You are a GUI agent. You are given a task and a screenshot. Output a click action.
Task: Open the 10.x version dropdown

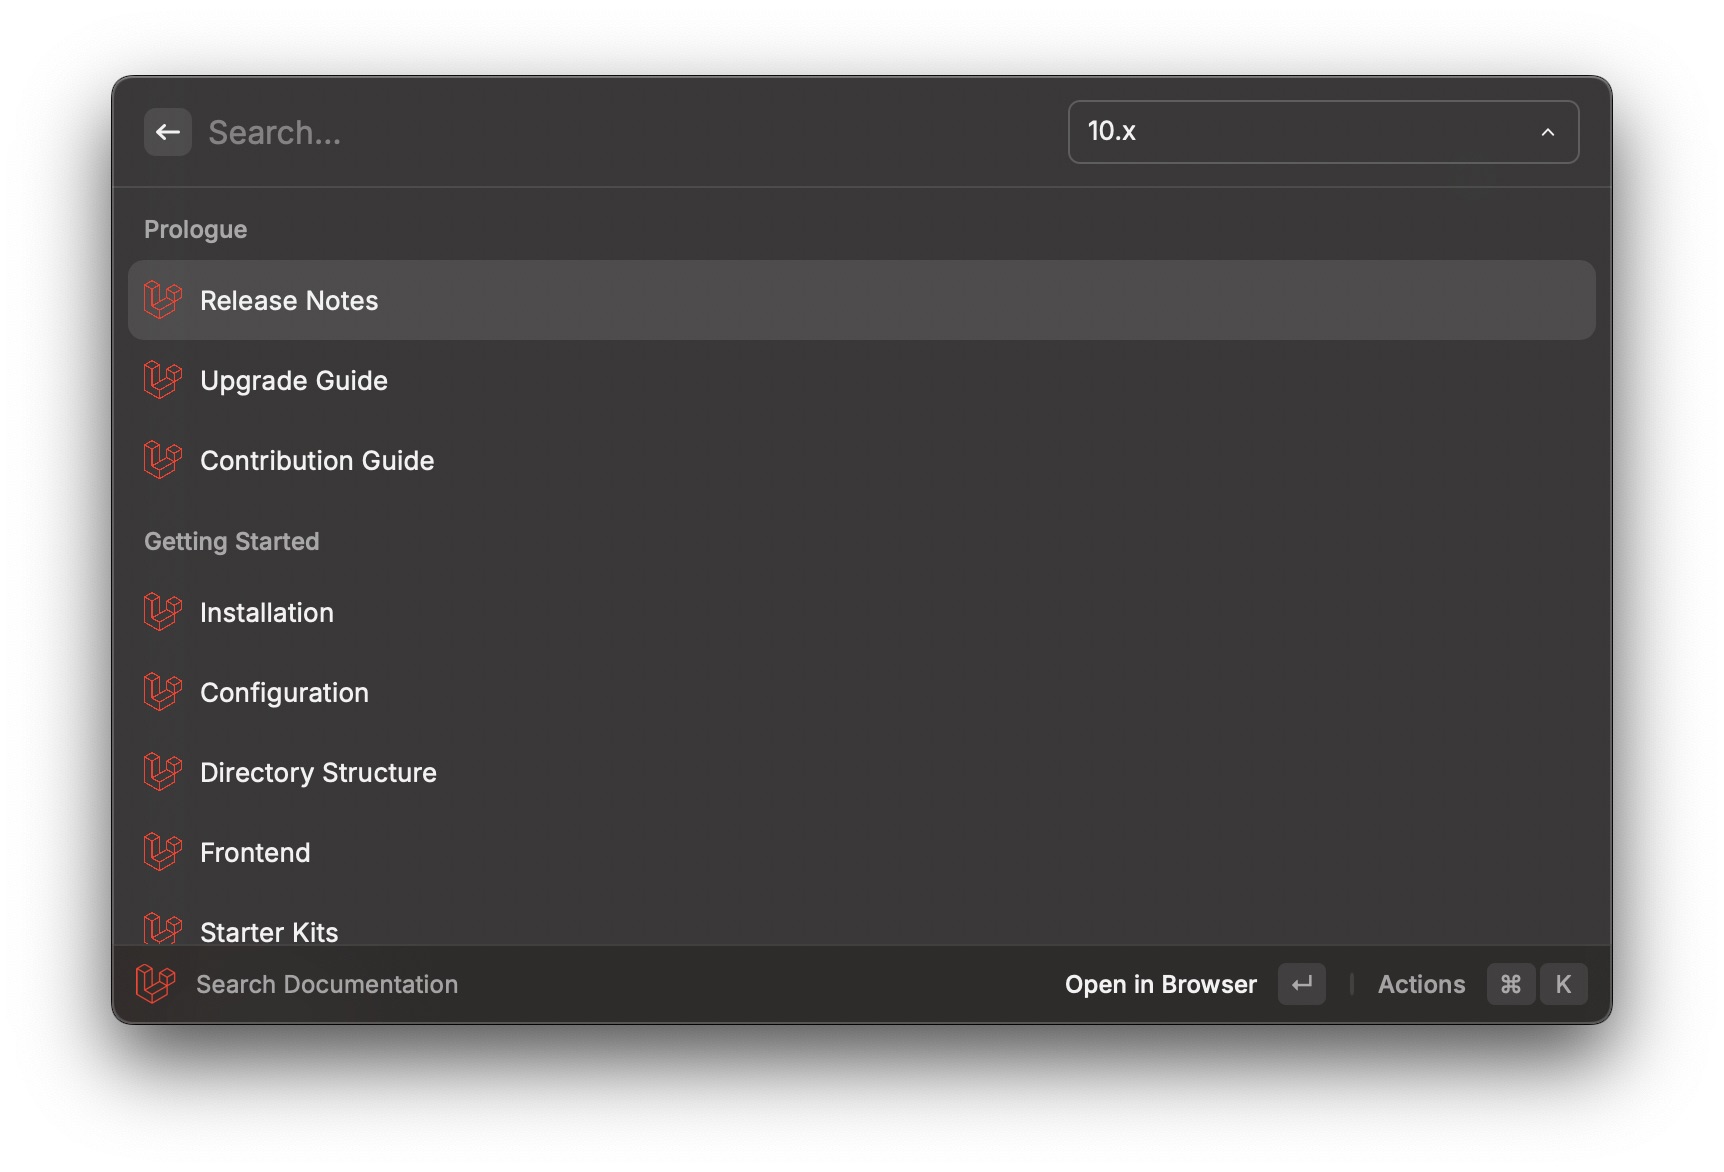[1323, 131]
